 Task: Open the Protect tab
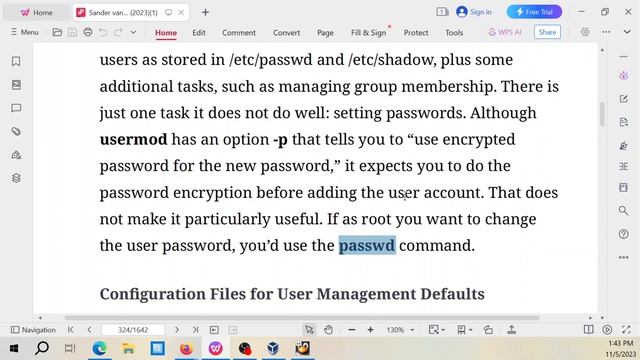coord(416,33)
